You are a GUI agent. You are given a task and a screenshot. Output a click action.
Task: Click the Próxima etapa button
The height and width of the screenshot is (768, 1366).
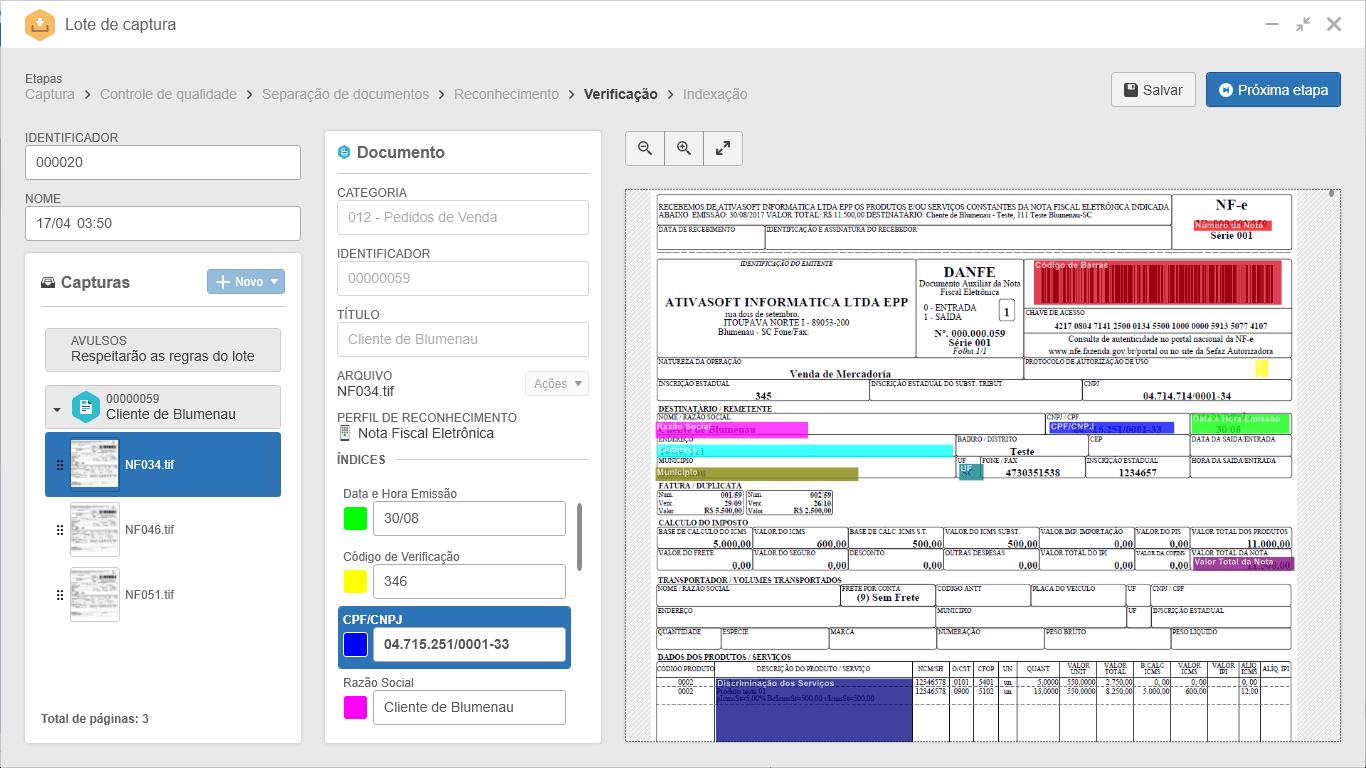(1273, 89)
